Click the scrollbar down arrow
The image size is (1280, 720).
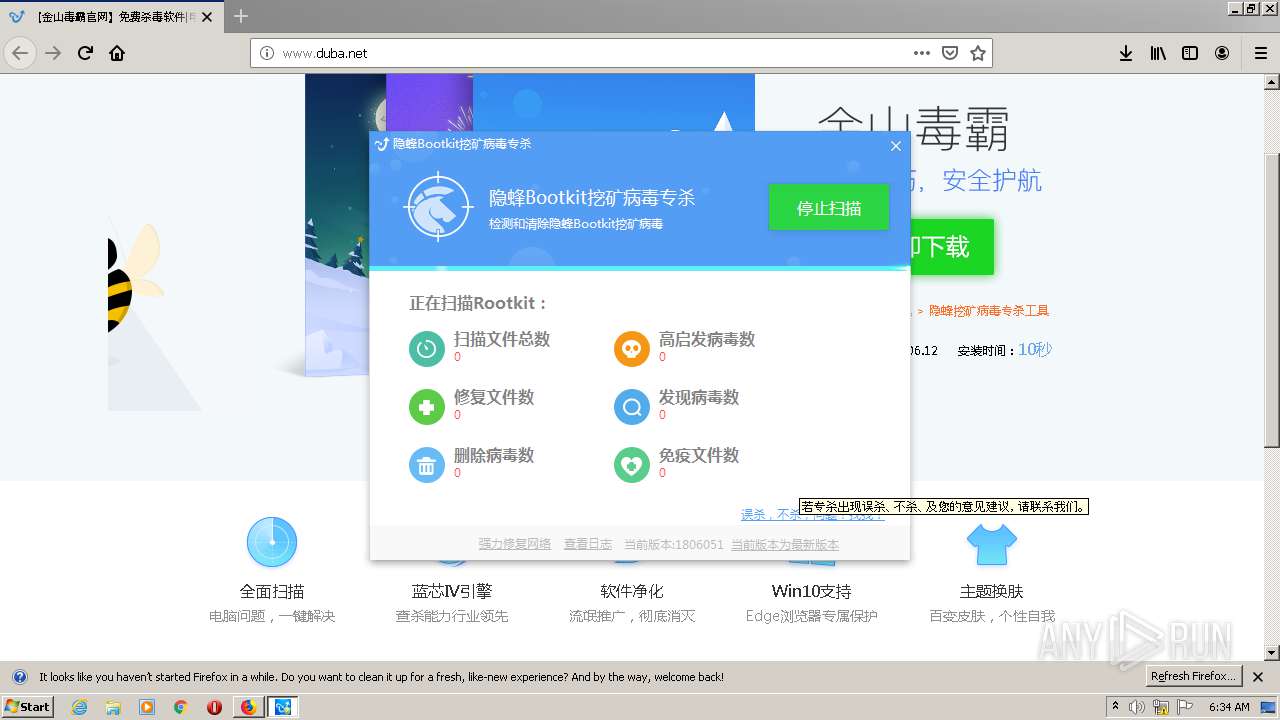tap(1271, 653)
